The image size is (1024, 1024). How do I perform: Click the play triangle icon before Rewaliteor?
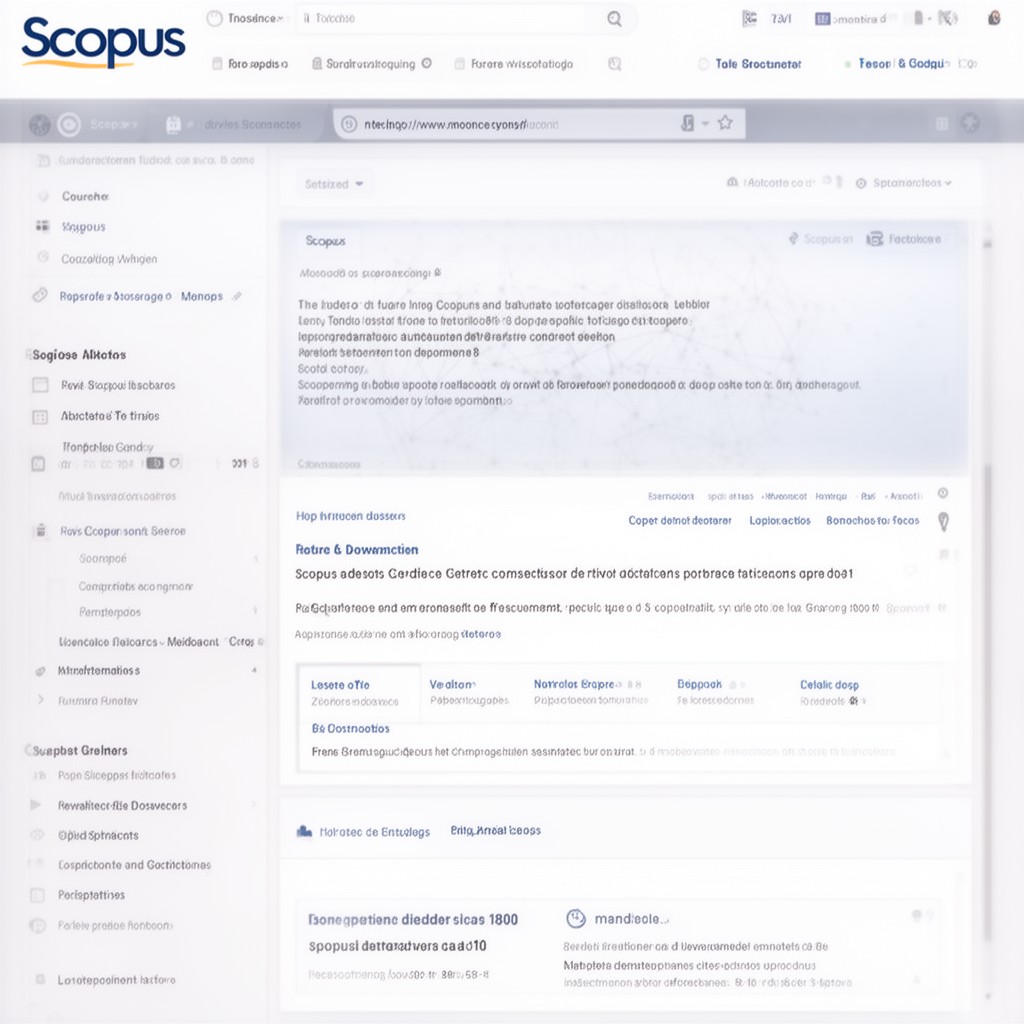(x=35, y=805)
